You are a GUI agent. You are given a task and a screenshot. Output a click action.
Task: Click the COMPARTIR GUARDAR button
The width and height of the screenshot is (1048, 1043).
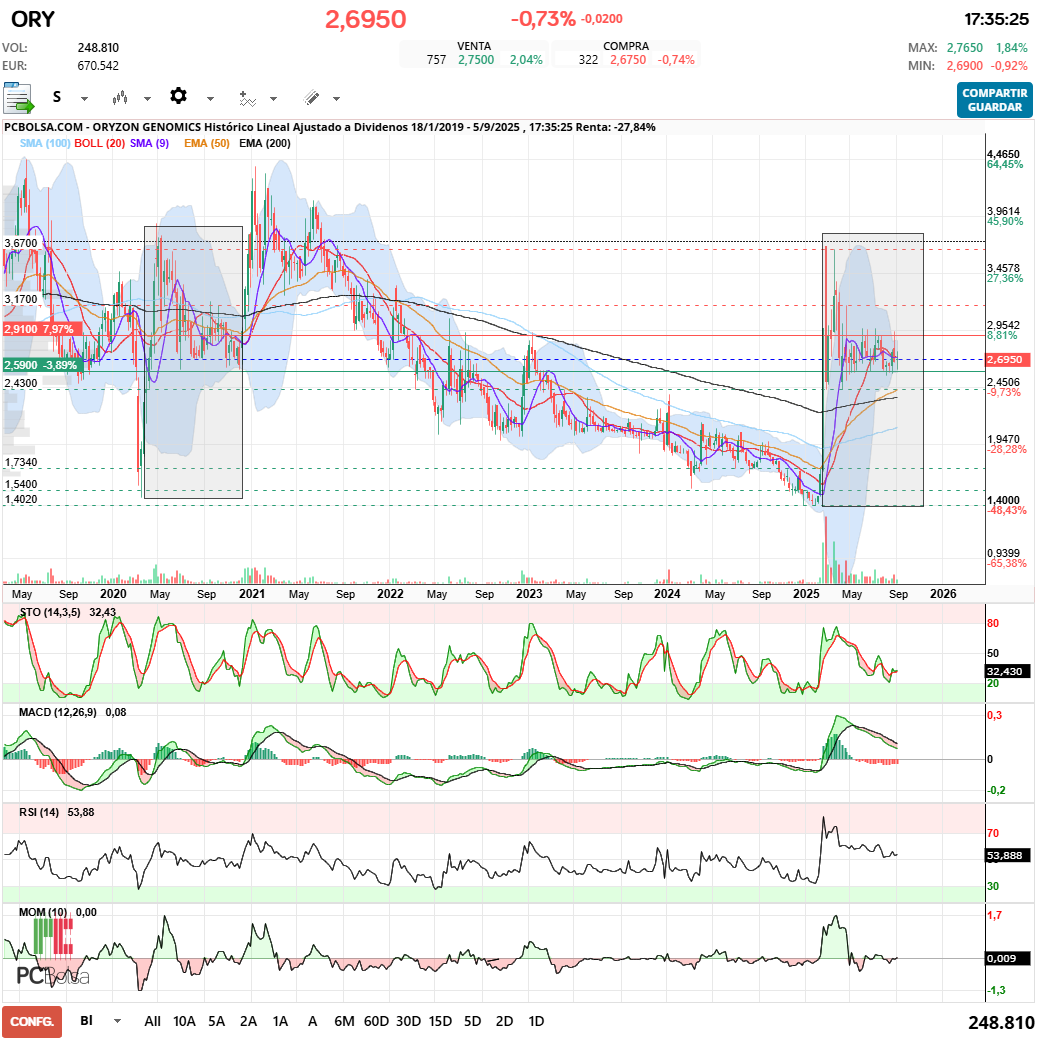tap(995, 100)
